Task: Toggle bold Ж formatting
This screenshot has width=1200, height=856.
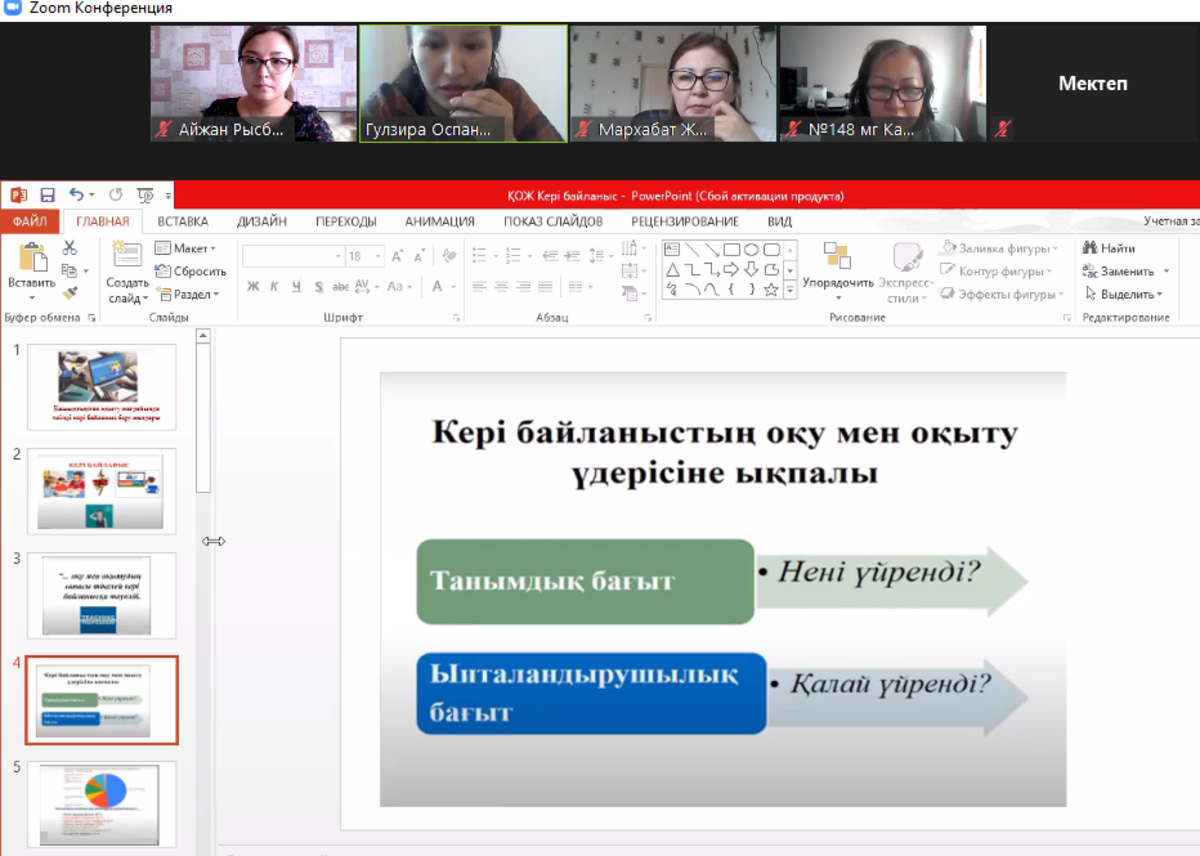Action: (253, 287)
